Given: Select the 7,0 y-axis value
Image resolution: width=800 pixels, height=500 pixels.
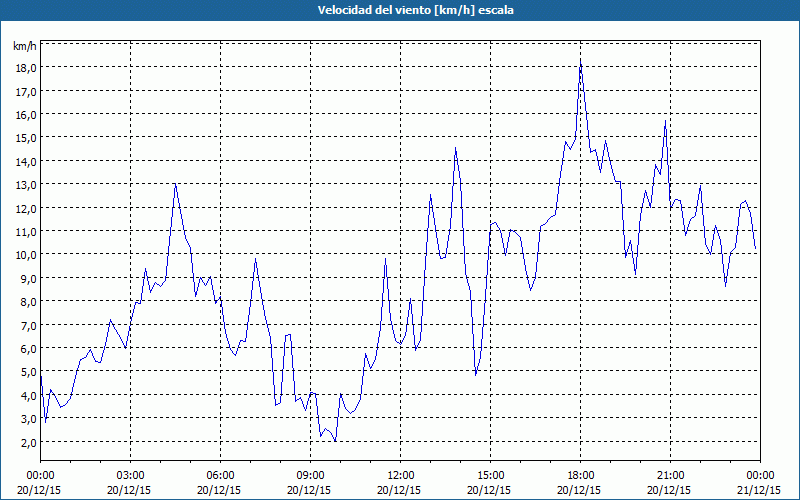Looking at the screenshot, I should (30, 326).
